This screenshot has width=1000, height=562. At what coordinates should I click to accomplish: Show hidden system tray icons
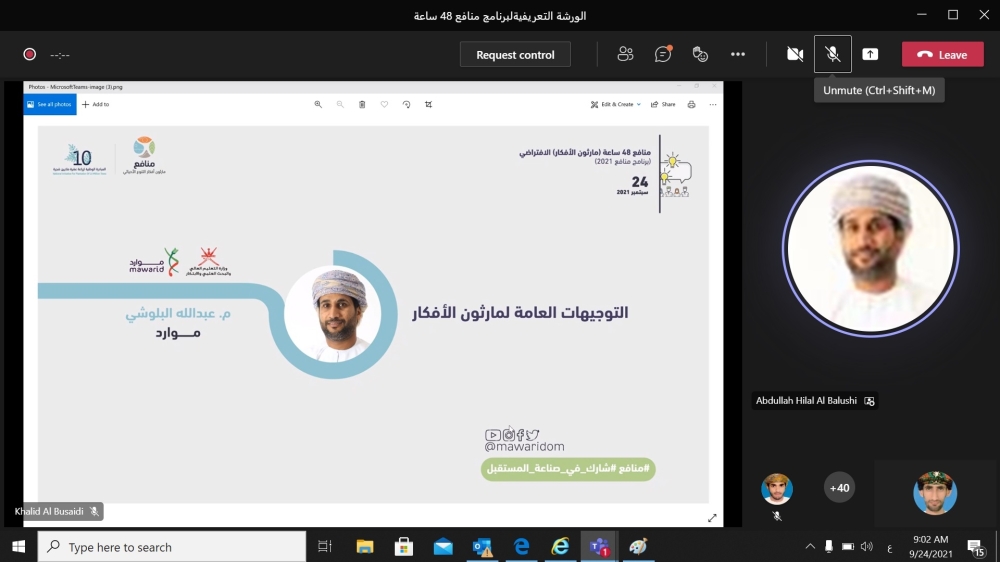[x=810, y=547]
